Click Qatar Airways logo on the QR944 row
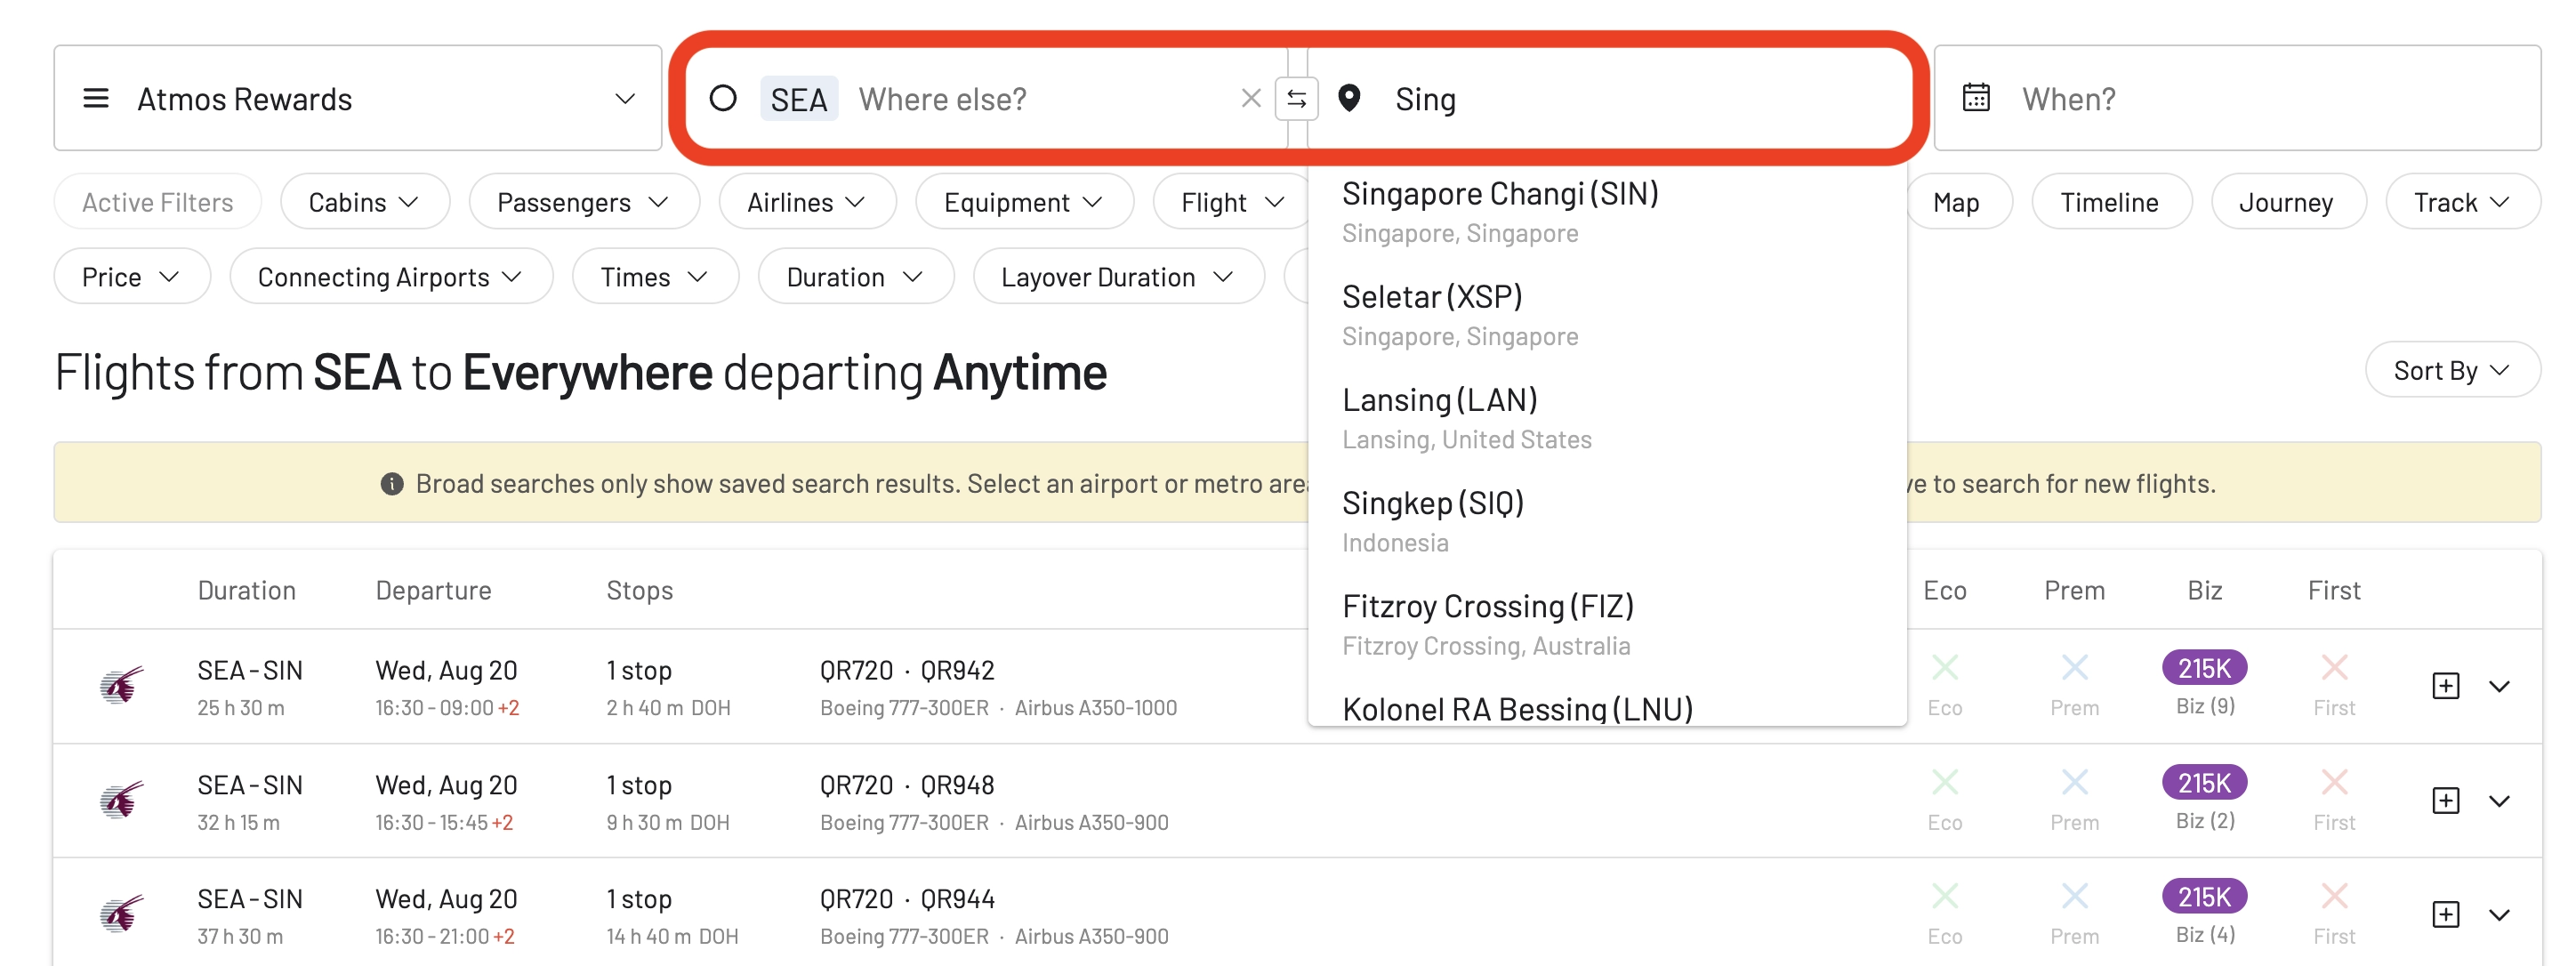This screenshot has height=966, width=2576. tap(122, 914)
